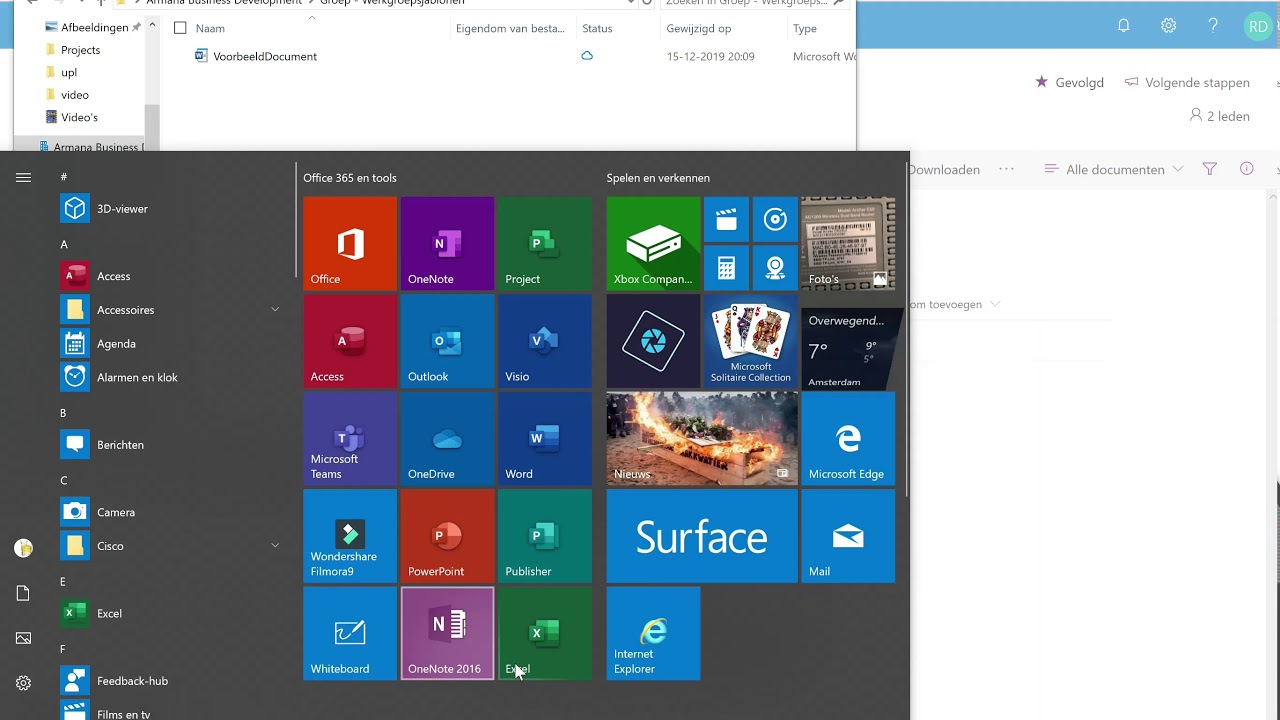Viewport: 1280px width, 720px height.
Task: Launch the Word tile
Action: point(545,438)
